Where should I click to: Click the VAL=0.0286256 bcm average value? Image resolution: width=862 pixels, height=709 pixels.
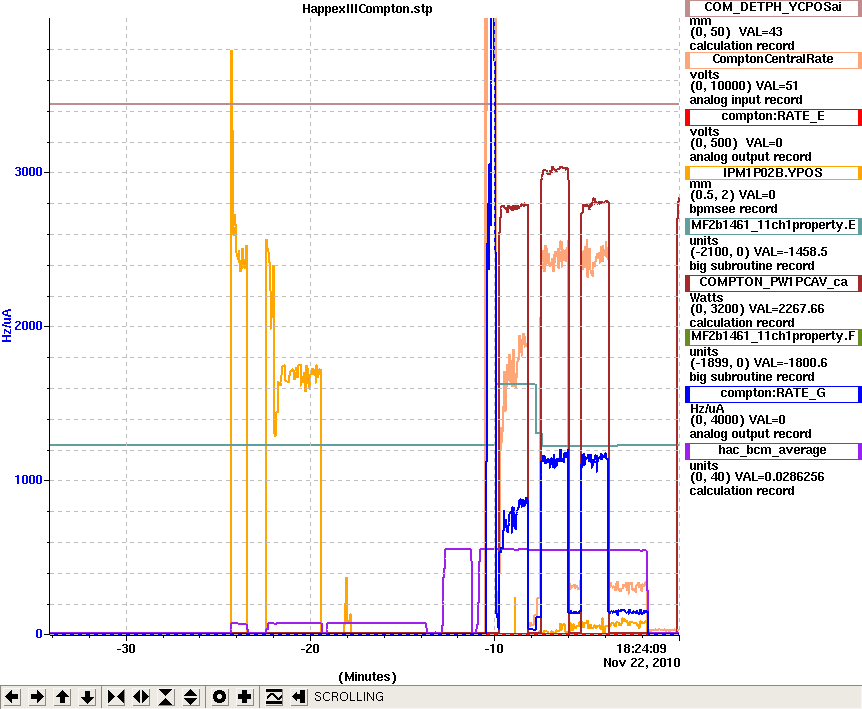pos(779,477)
